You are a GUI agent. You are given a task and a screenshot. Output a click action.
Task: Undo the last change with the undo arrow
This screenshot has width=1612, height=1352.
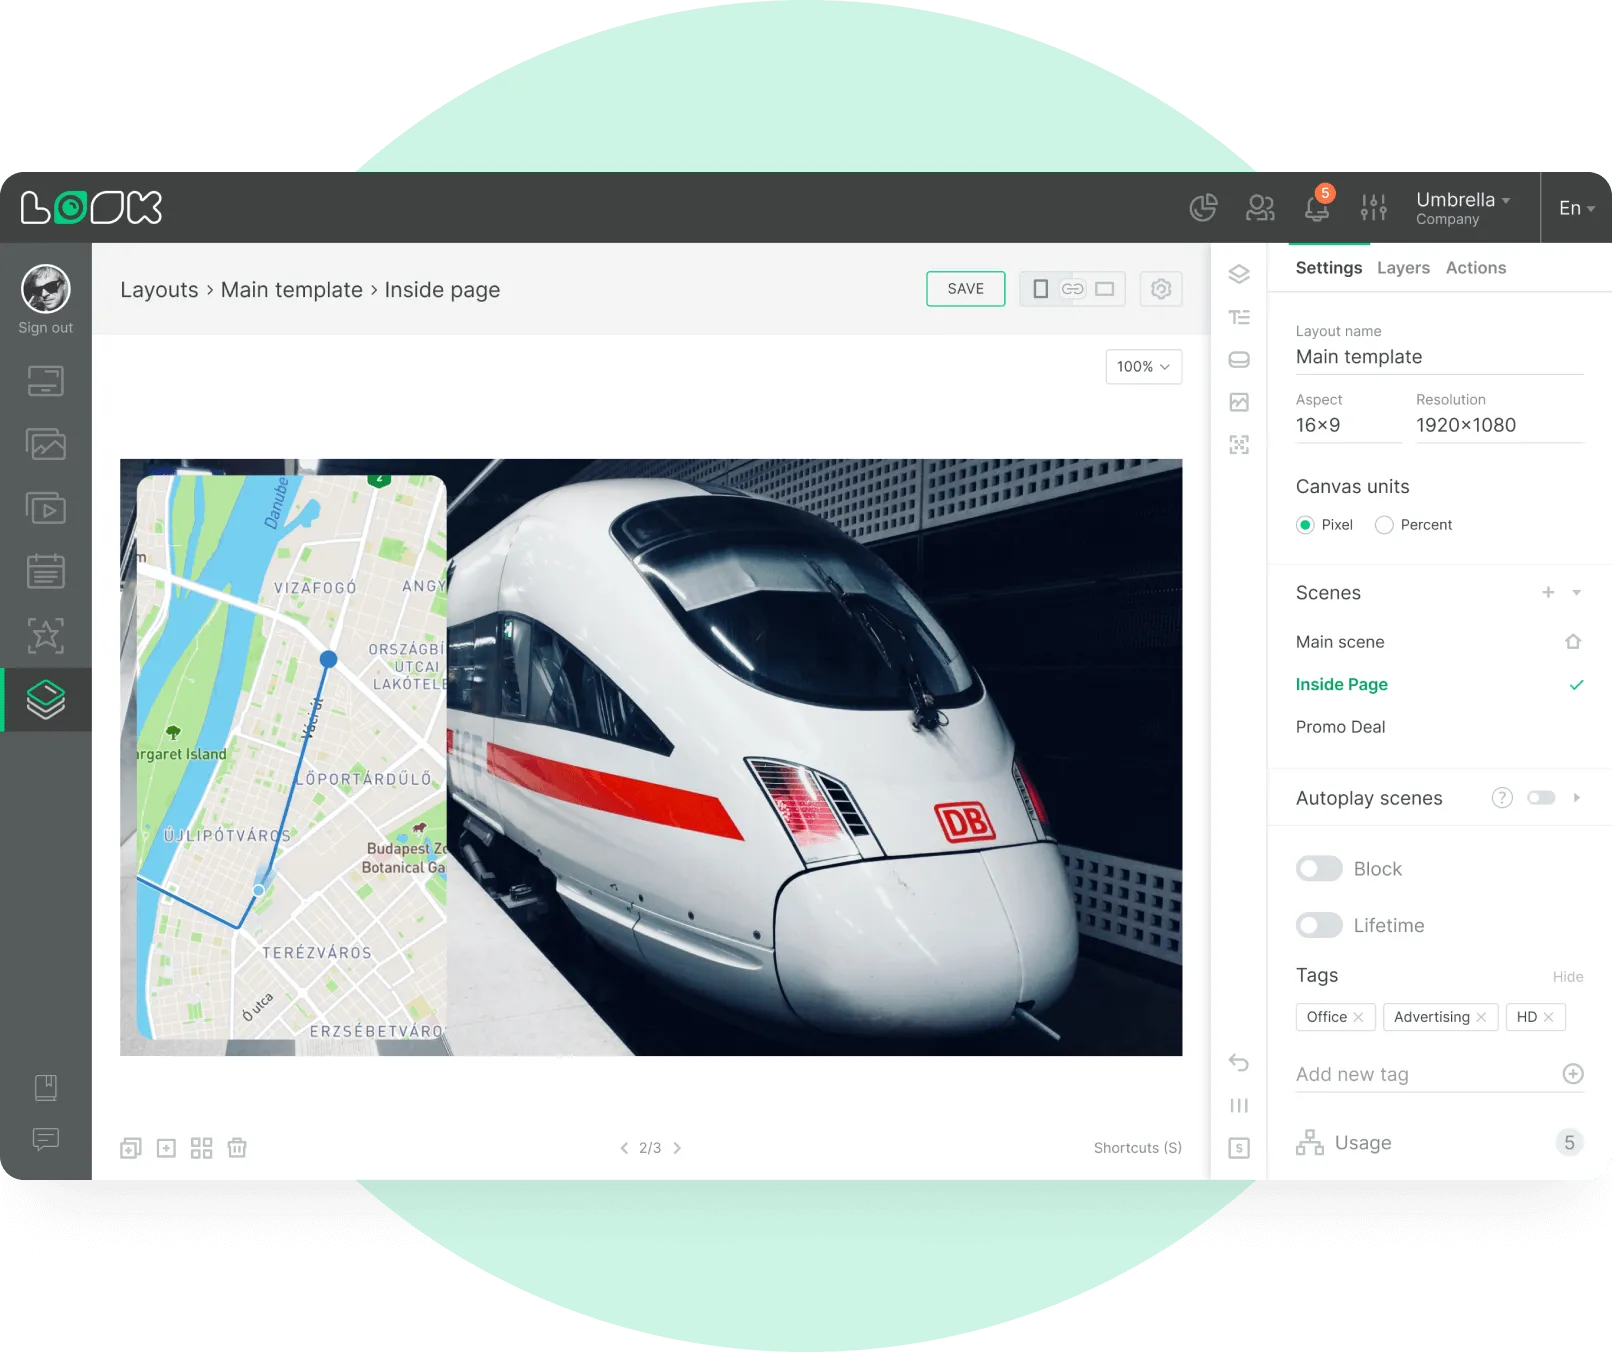coord(1240,1063)
